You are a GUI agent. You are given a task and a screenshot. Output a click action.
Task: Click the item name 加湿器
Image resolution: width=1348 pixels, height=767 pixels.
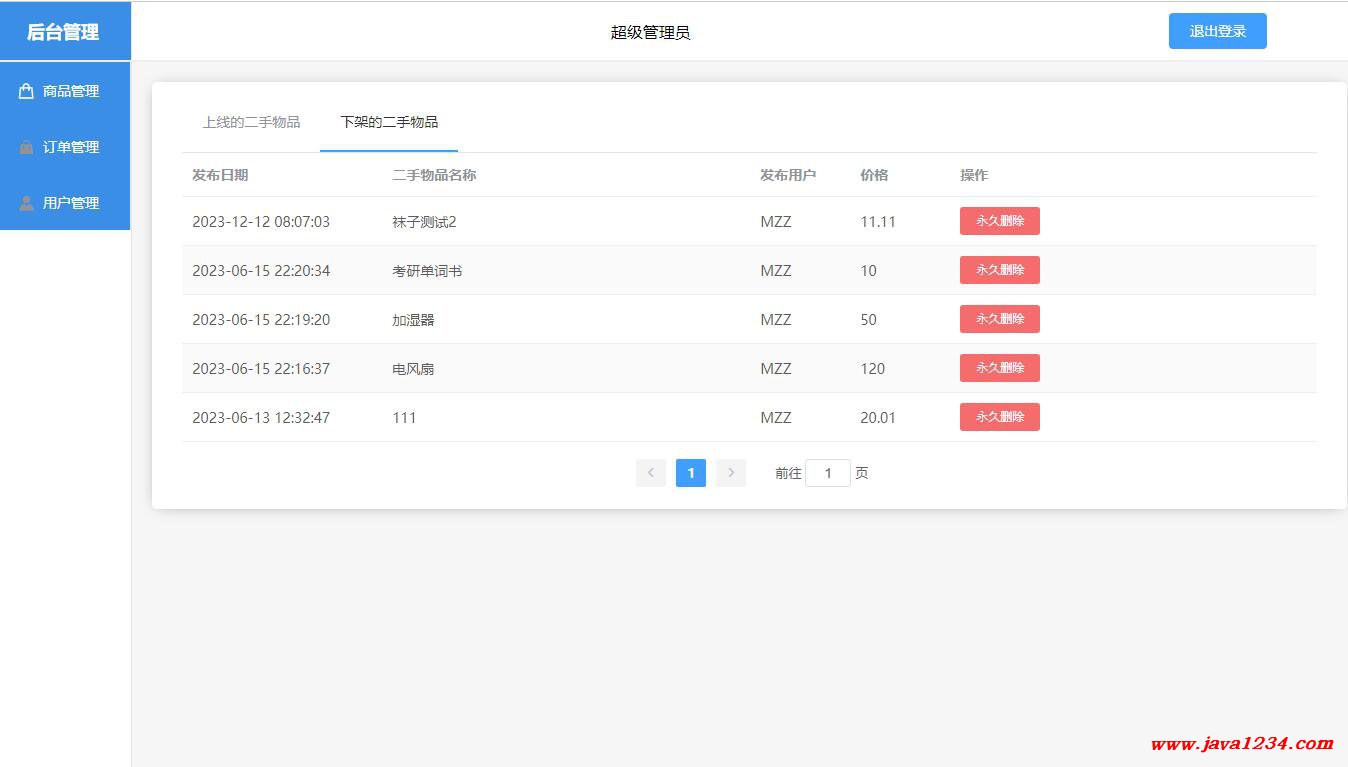click(413, 320)
